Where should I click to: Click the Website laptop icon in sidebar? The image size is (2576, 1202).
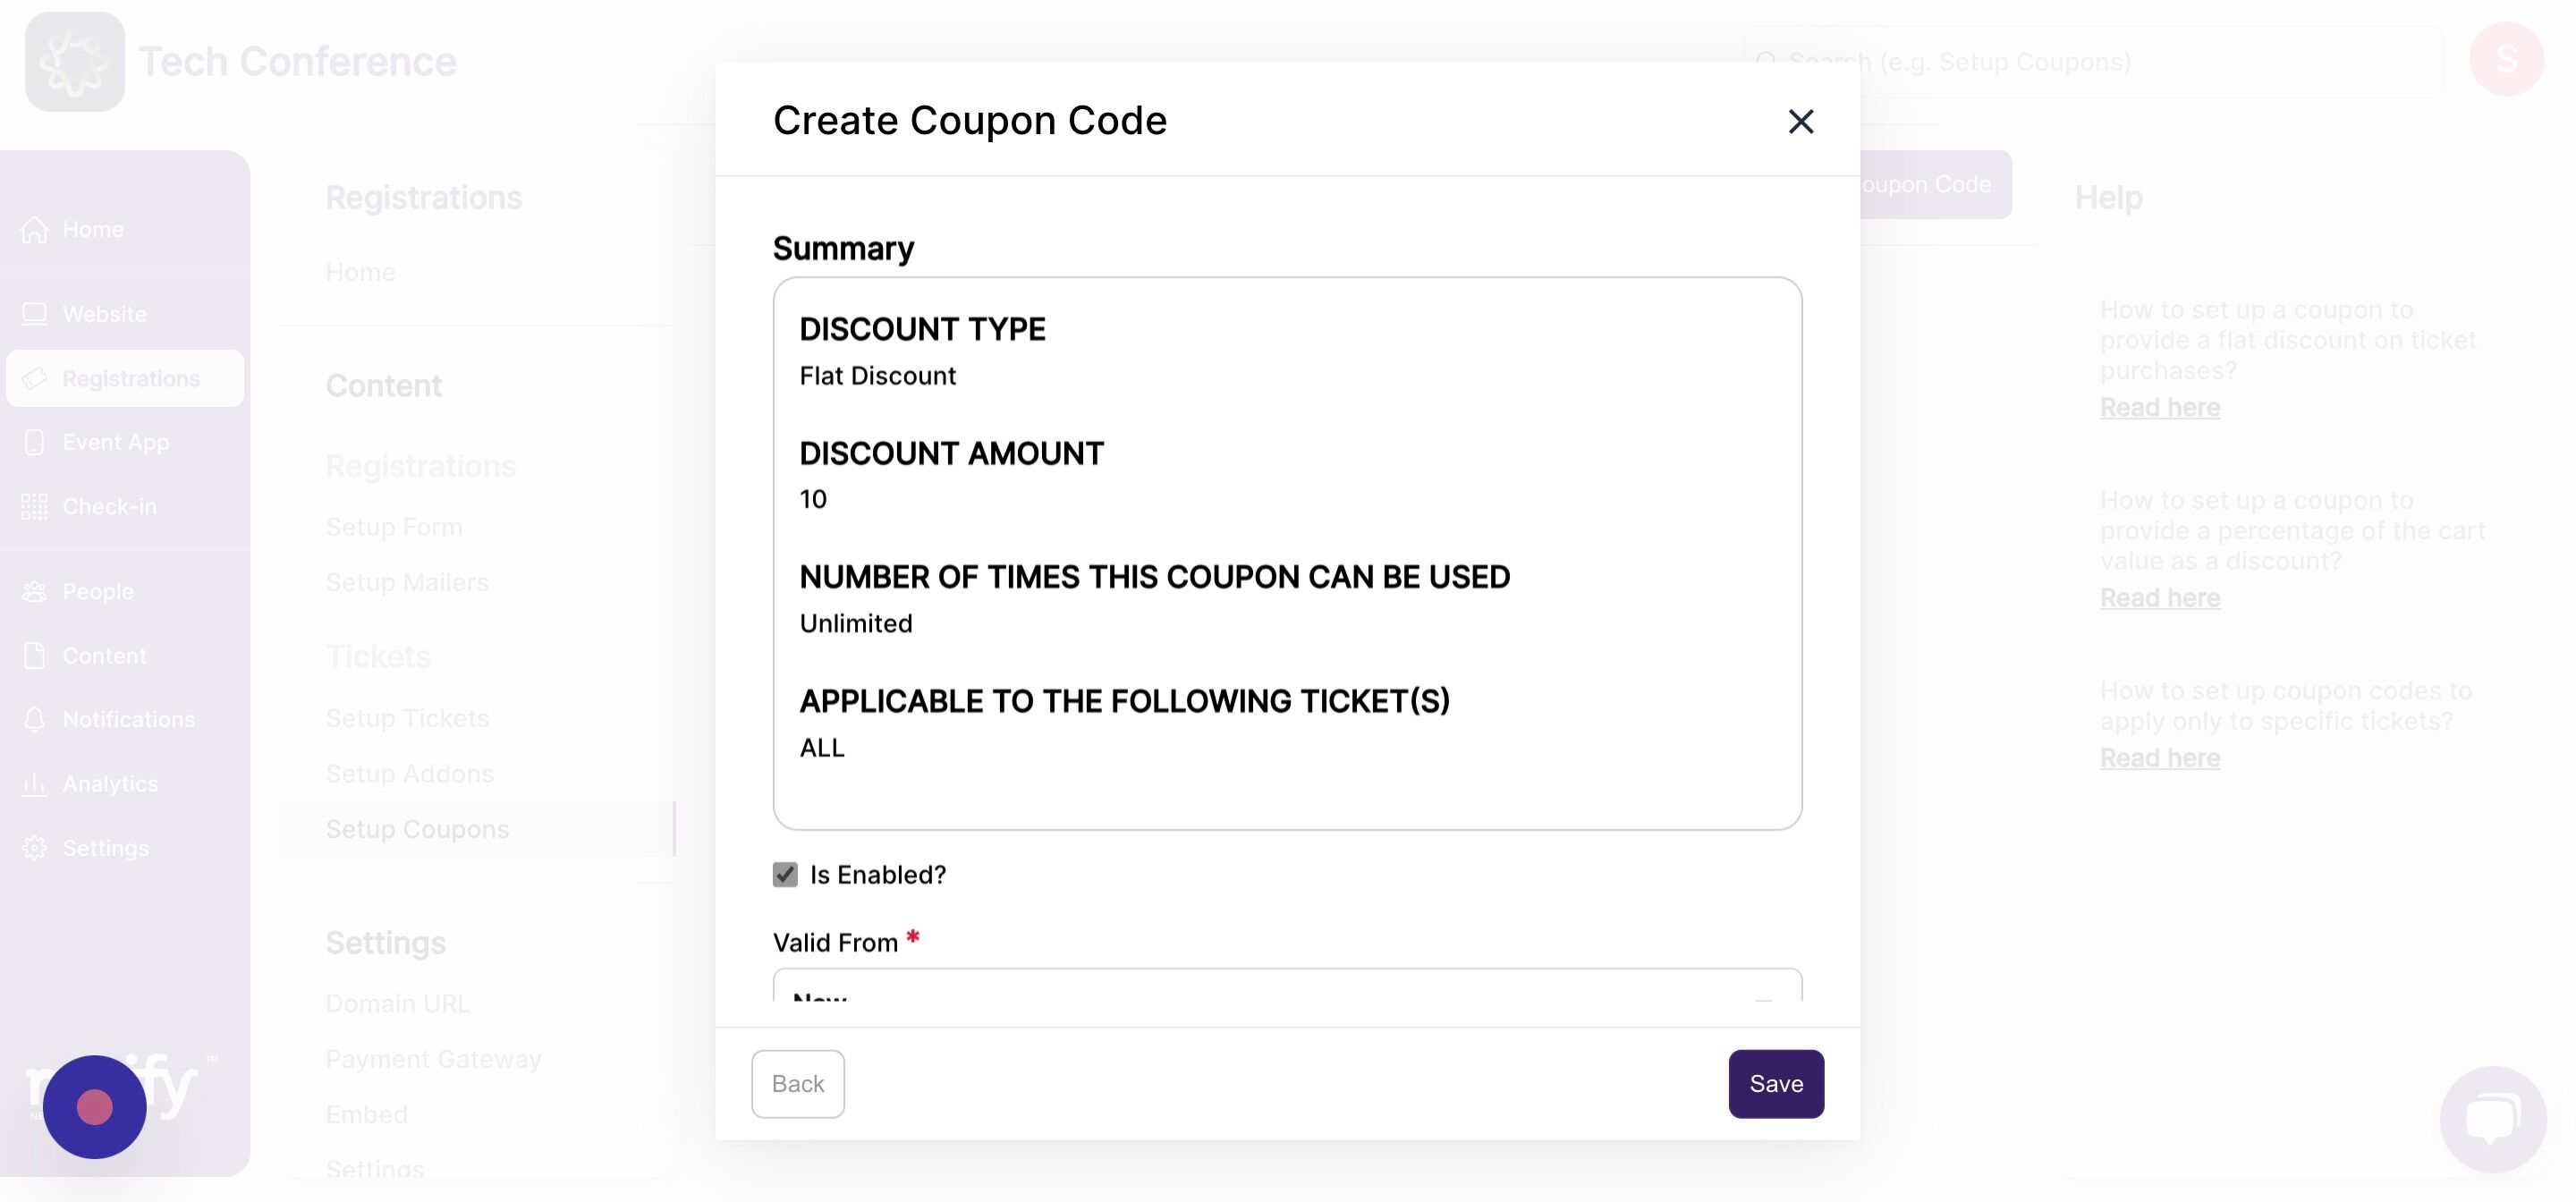pos(34,314)
